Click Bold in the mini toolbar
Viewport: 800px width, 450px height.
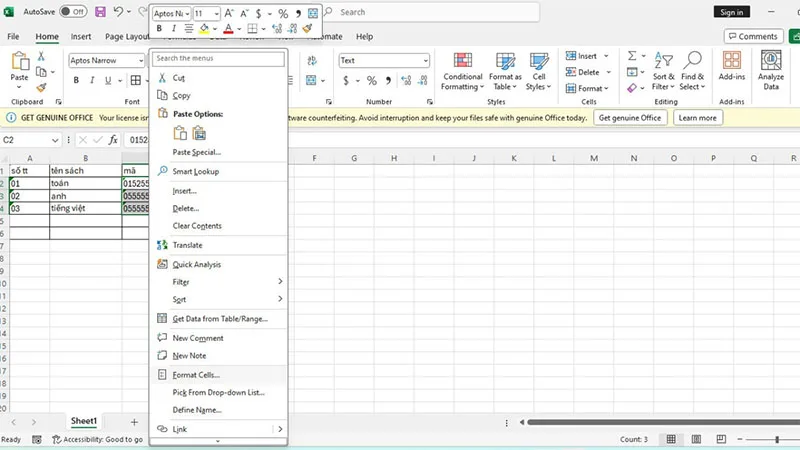(x=159, y=29)
